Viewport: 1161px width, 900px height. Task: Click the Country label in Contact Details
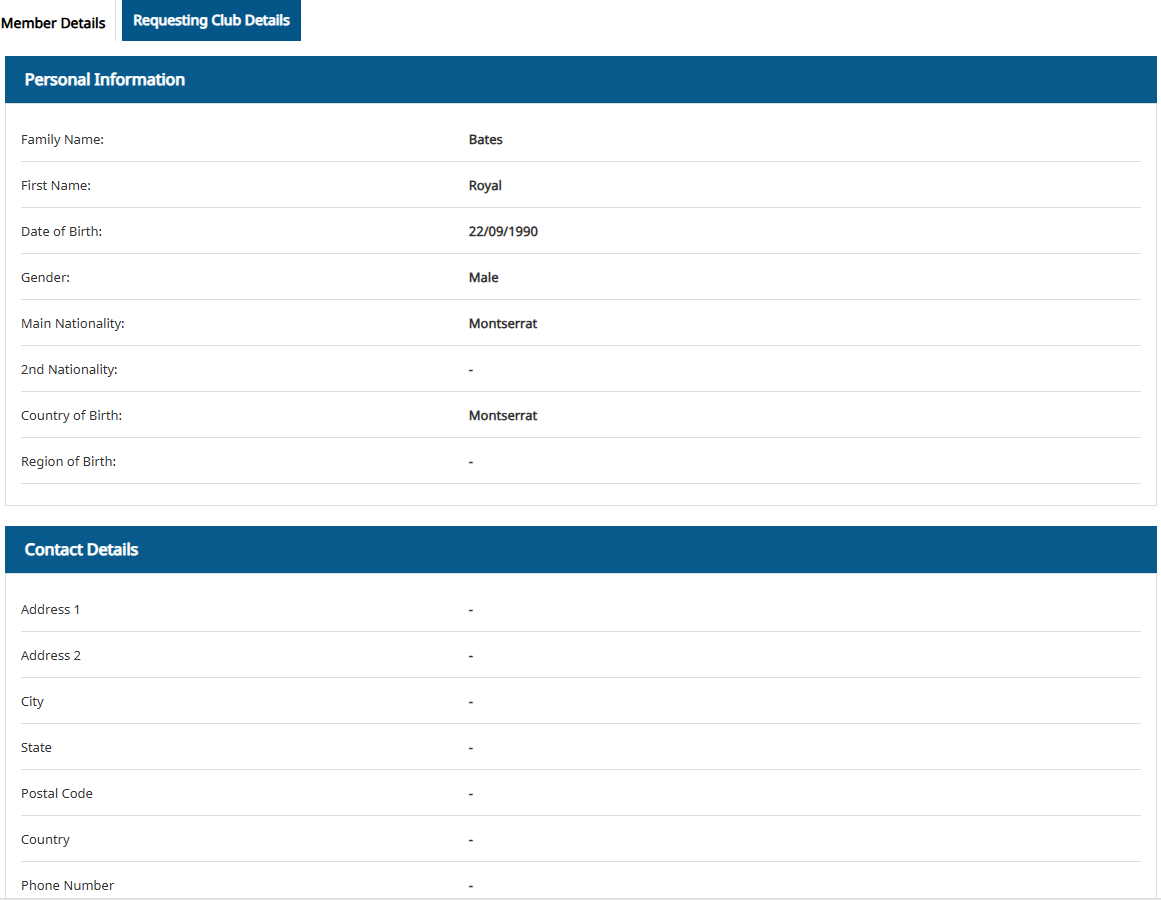click(x=45, y=839)
